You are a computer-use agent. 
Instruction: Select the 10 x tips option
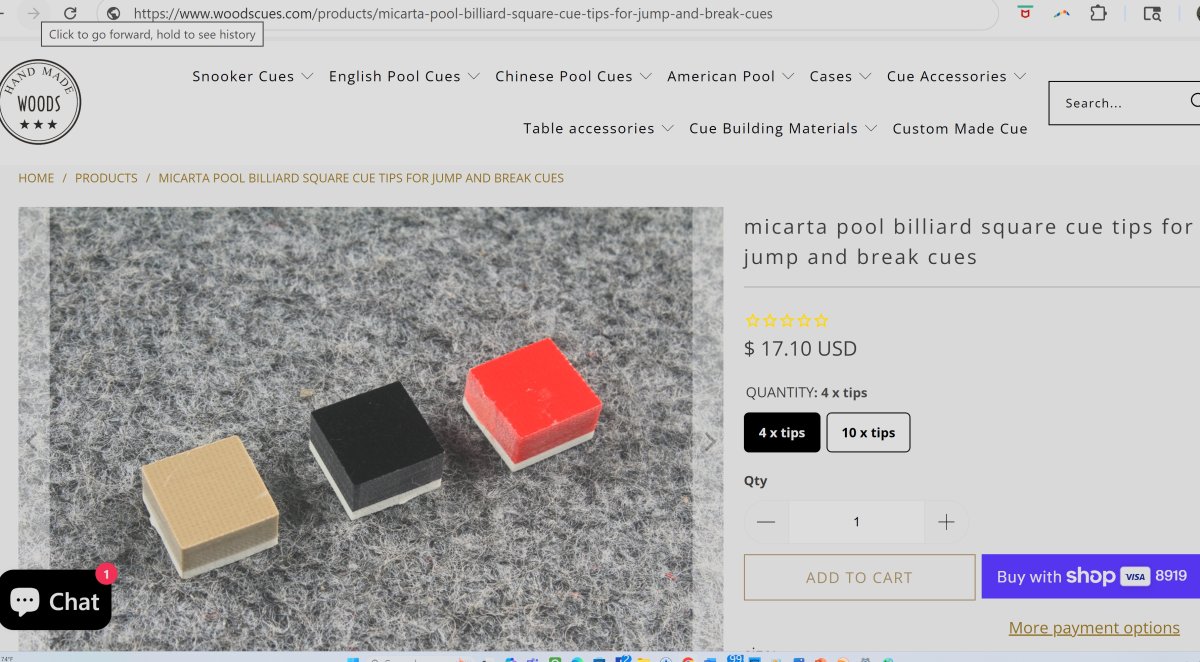(868, 433)
